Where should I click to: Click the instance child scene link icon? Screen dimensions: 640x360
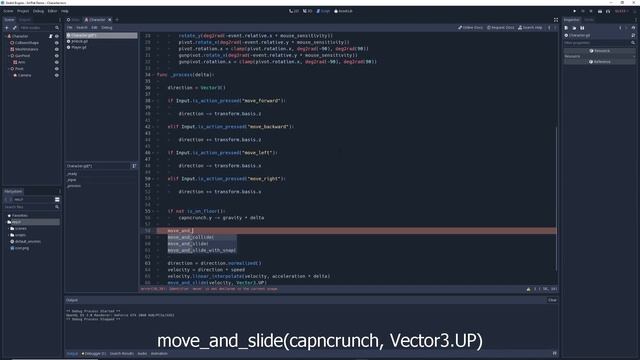[15, 28]
